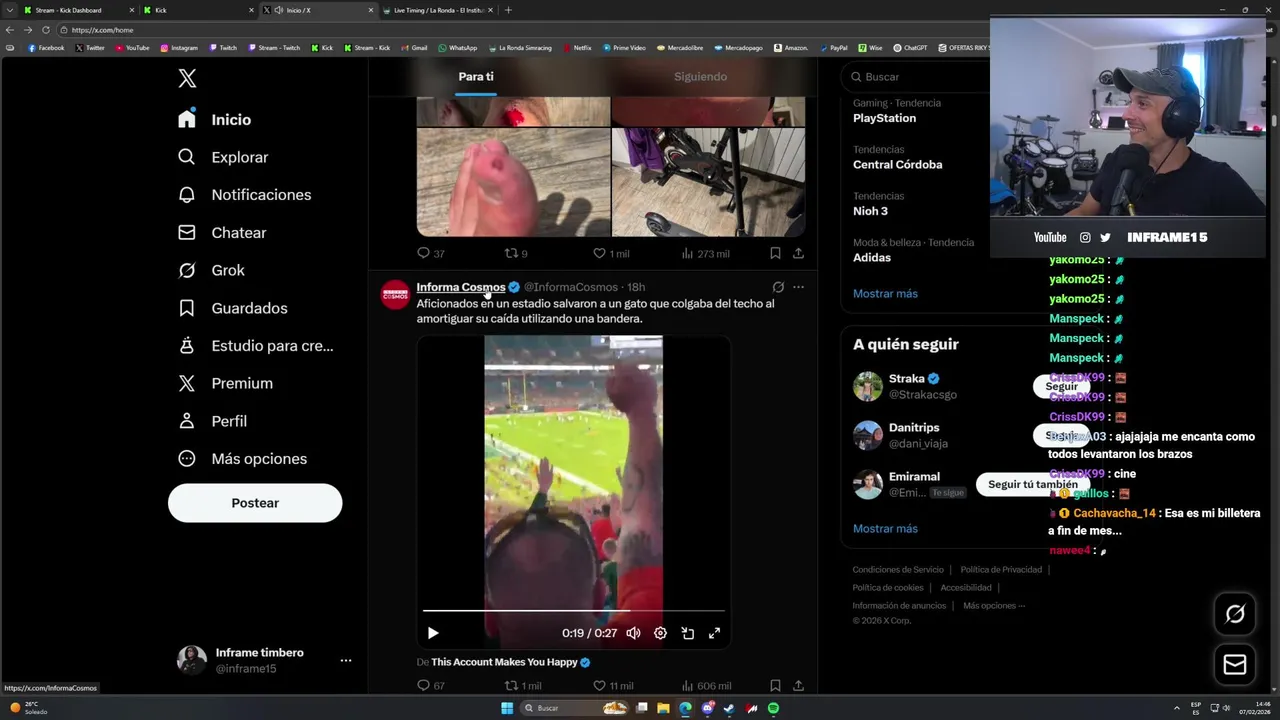Click Grok explain icon on Informa Cosmos post
The image size is (1280, 720).
pyautogui.click(x=778, y=287)
